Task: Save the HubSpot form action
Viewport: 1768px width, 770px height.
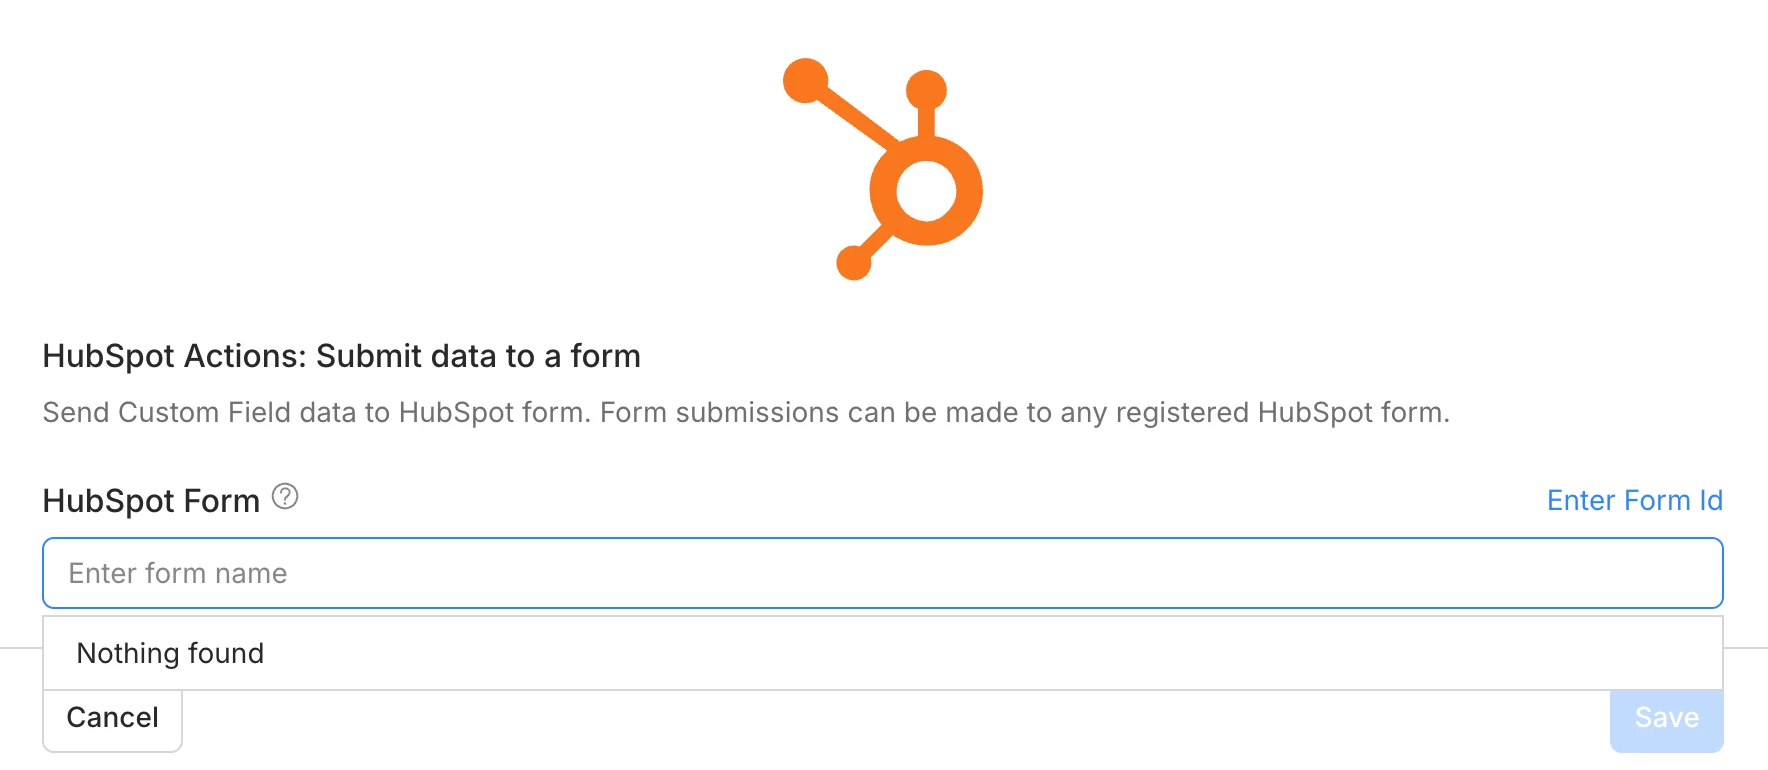Action: (x=1666, y=718)
